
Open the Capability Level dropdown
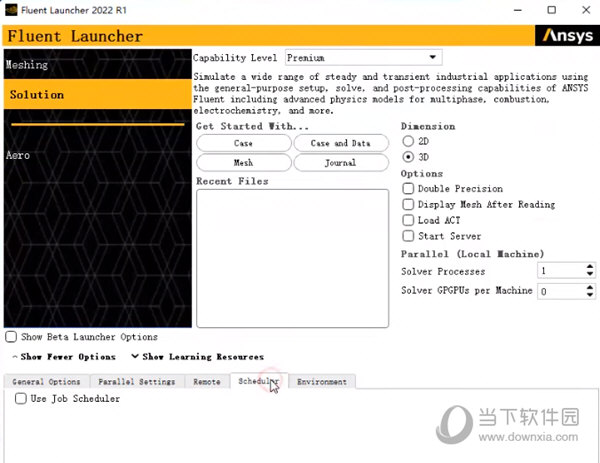tap(364, 58)
